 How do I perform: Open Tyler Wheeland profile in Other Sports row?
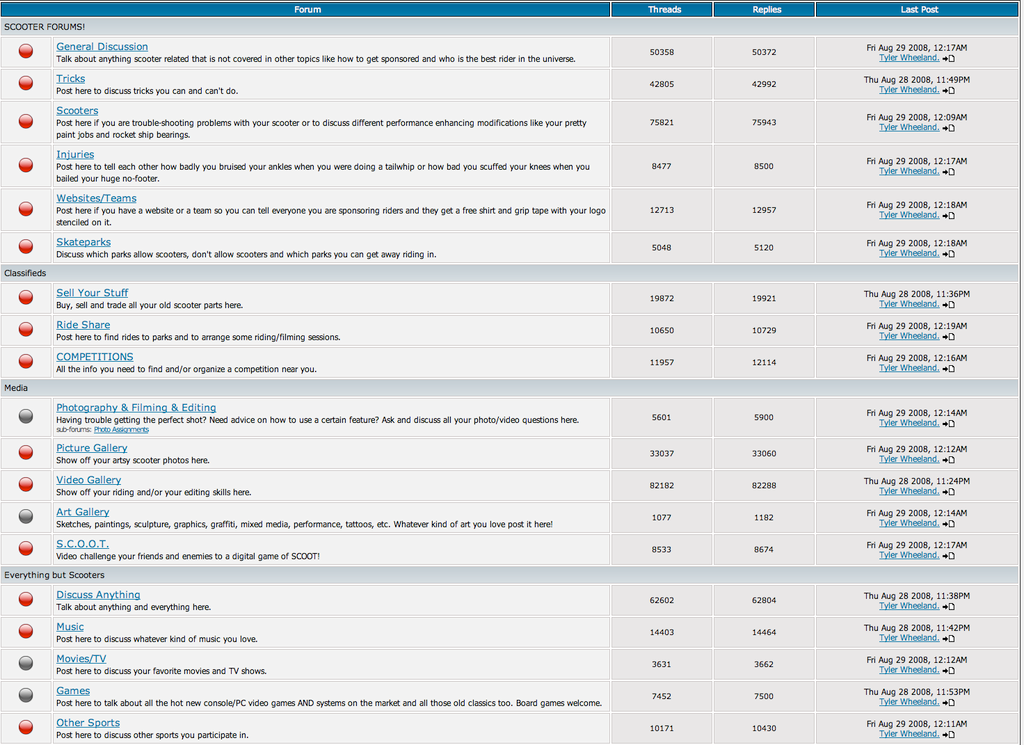(909, 734)
